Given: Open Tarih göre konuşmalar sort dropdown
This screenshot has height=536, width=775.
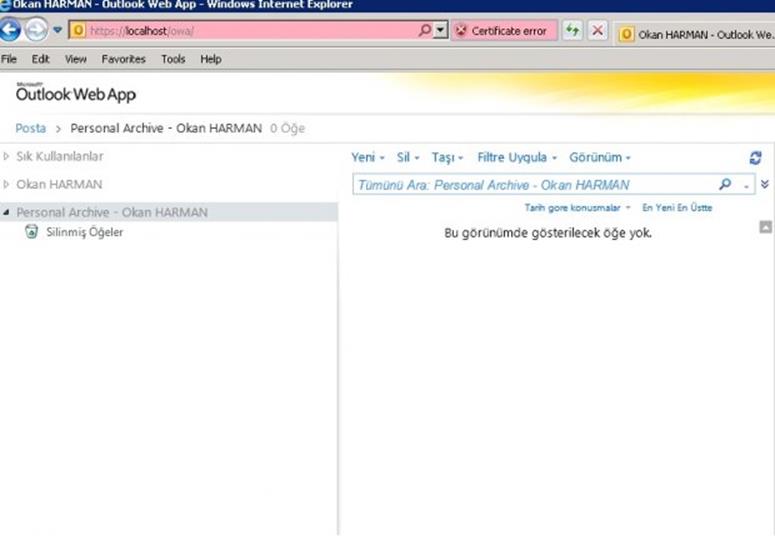Looking at the screenshot, I should point(577,208).
